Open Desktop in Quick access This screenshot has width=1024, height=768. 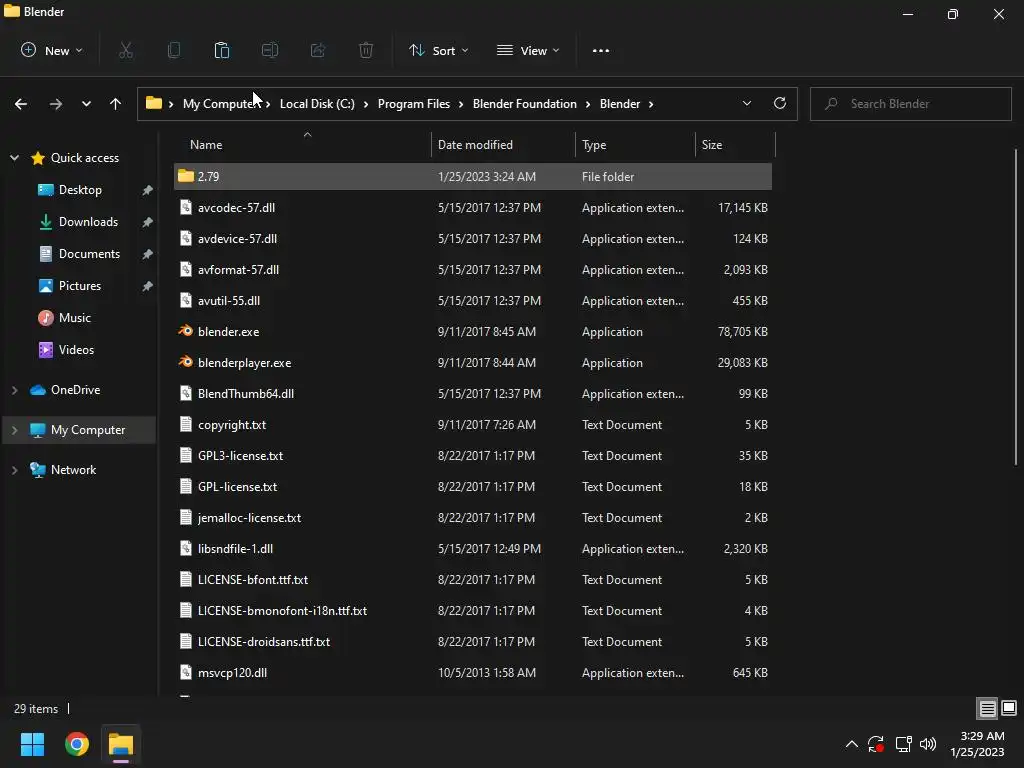[x=80, y=189]
